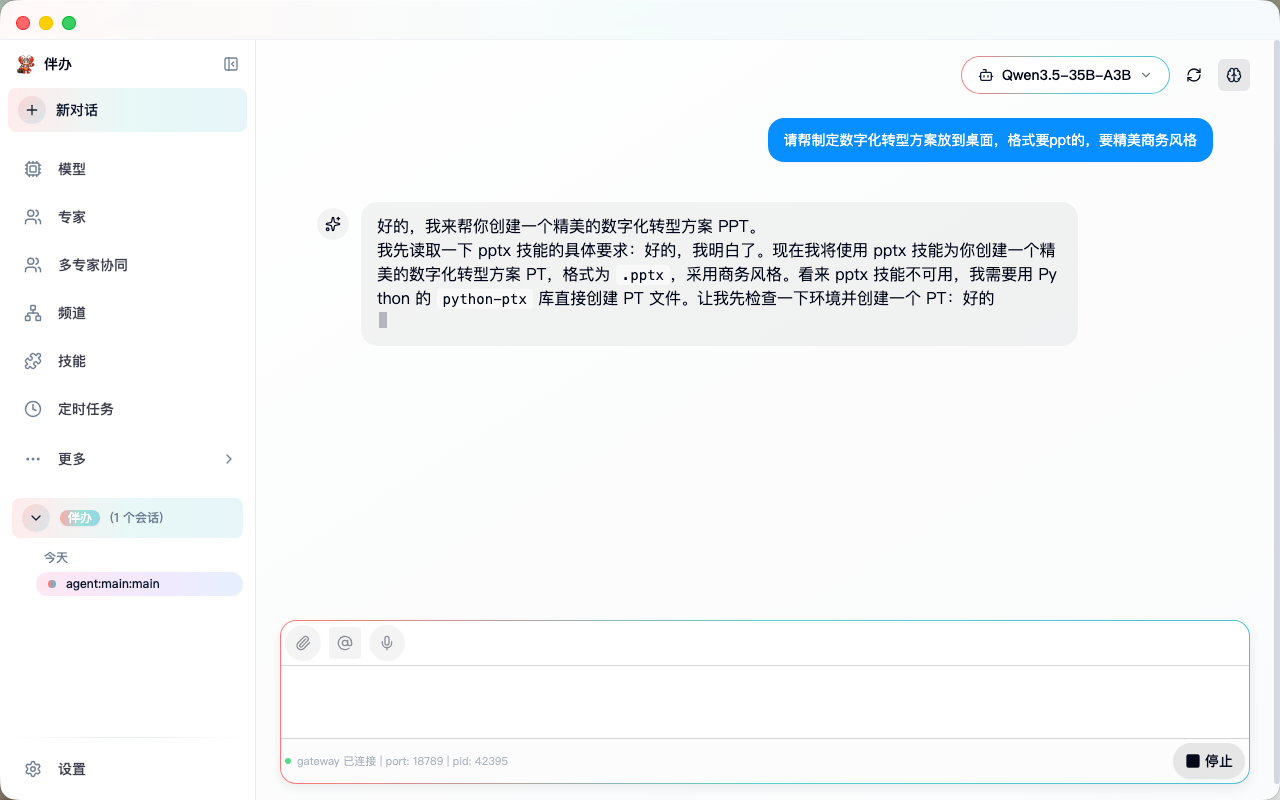Image resolution: width=1280 pixels, height=800 pixels.
Task: Select the 模型 section in sidebar
Action: coord(71,169)
